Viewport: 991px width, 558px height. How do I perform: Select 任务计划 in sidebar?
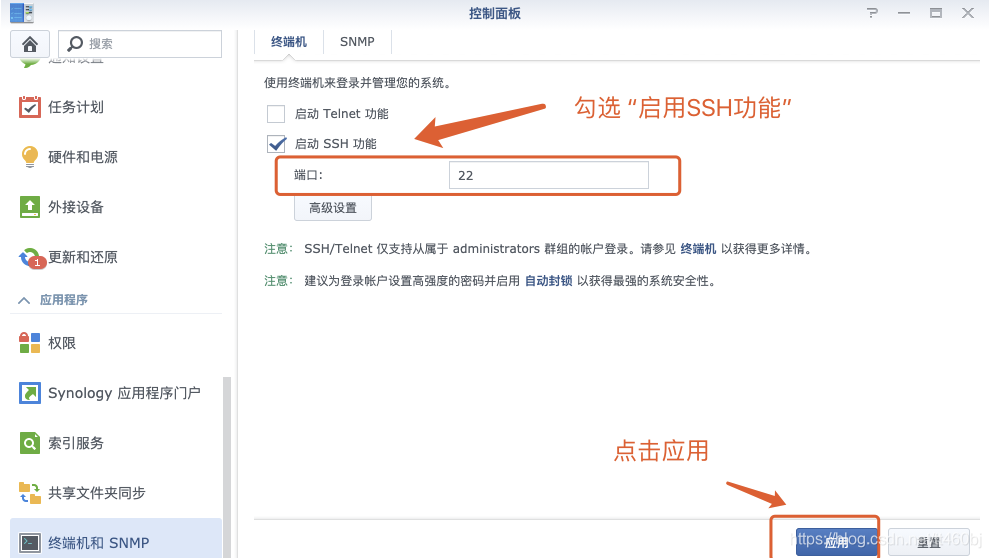76,107
